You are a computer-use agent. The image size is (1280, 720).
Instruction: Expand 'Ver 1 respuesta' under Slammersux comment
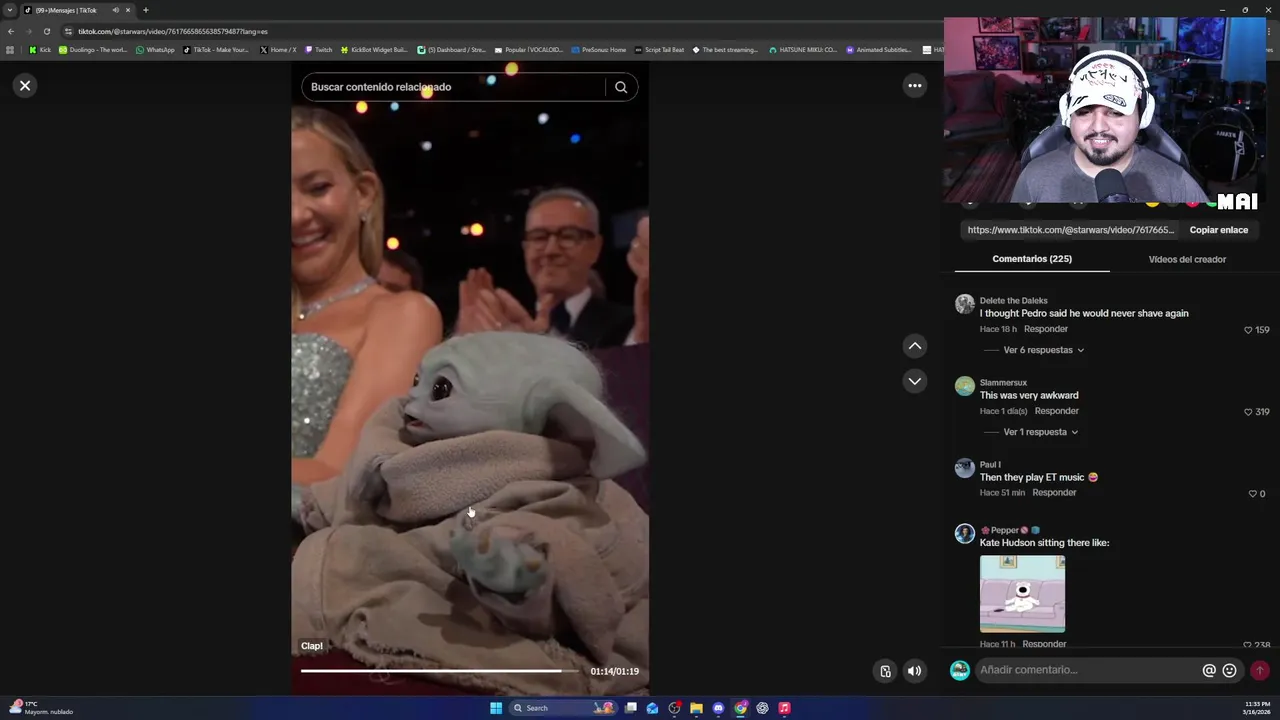pyautogui.click(x=1040, y=432)
